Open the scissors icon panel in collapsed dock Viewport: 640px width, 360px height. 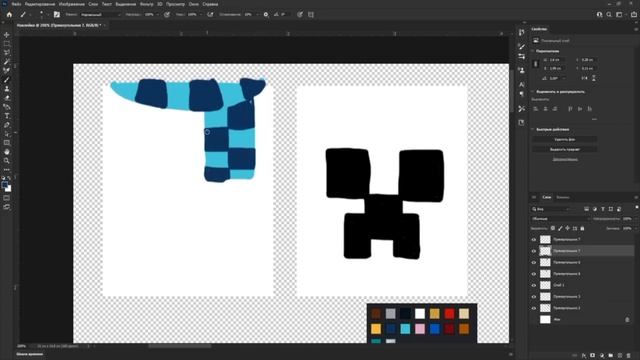coord(522,109)
